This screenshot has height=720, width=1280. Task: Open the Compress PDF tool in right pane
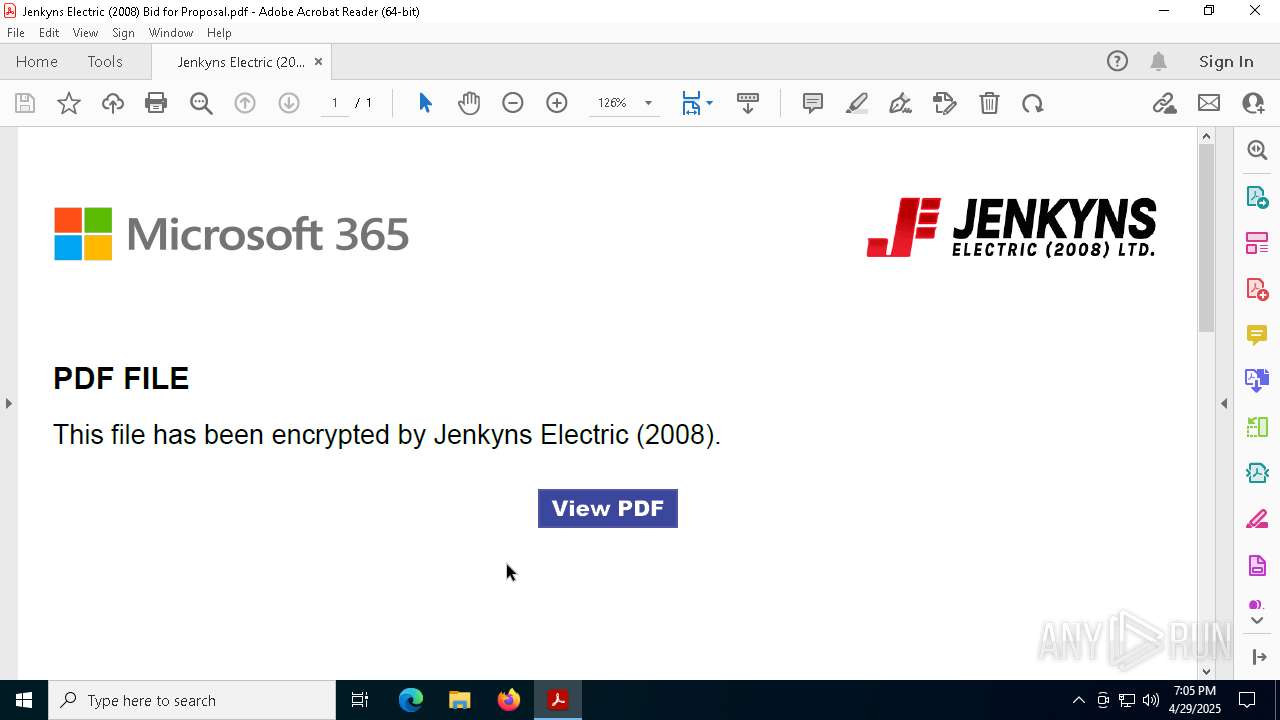click(1257, 473)
